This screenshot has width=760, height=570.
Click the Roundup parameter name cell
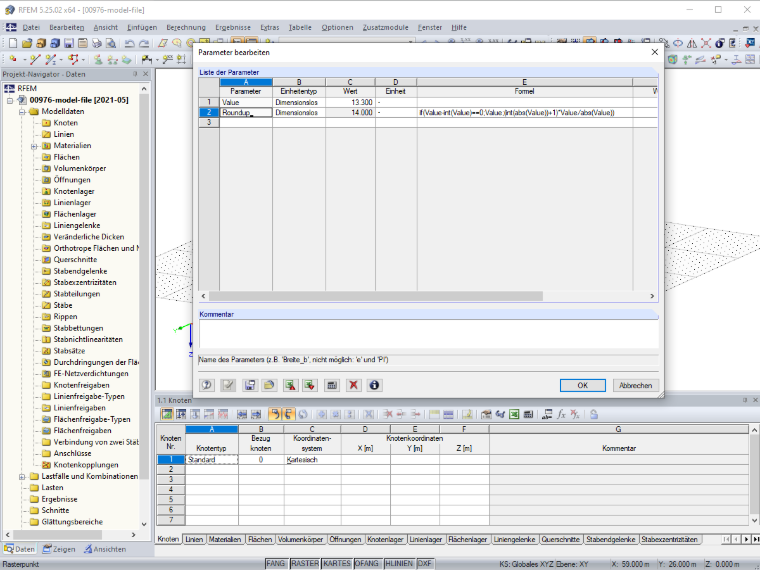[246, 112]
